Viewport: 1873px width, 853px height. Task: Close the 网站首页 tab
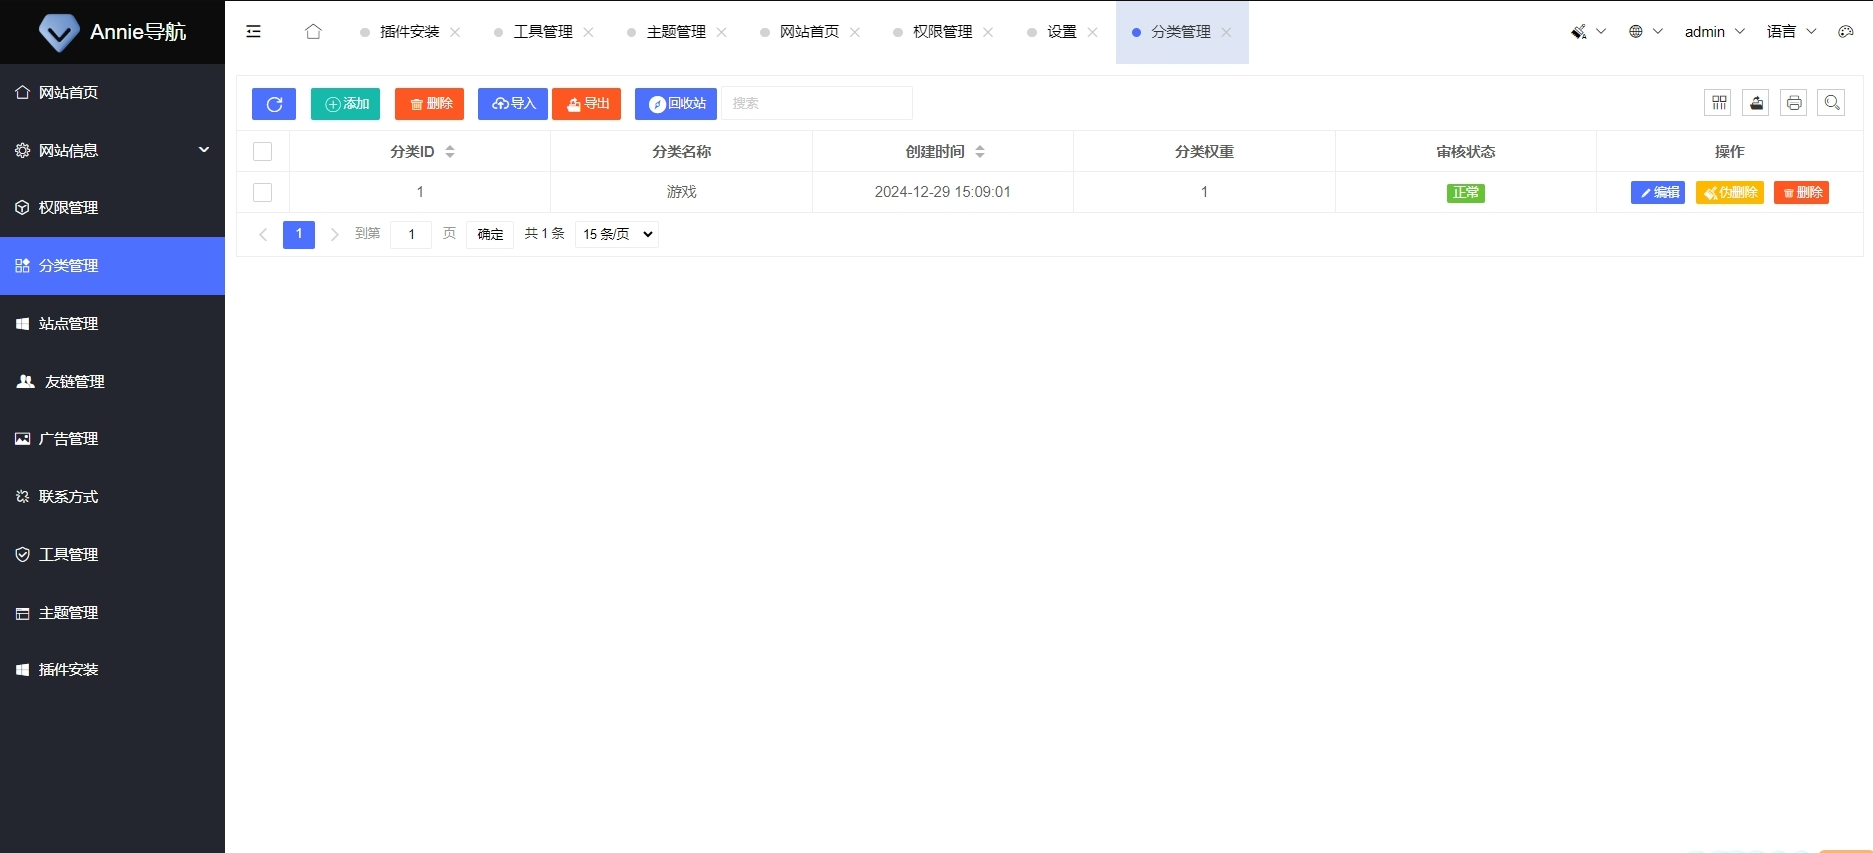(x=855, y=32)
